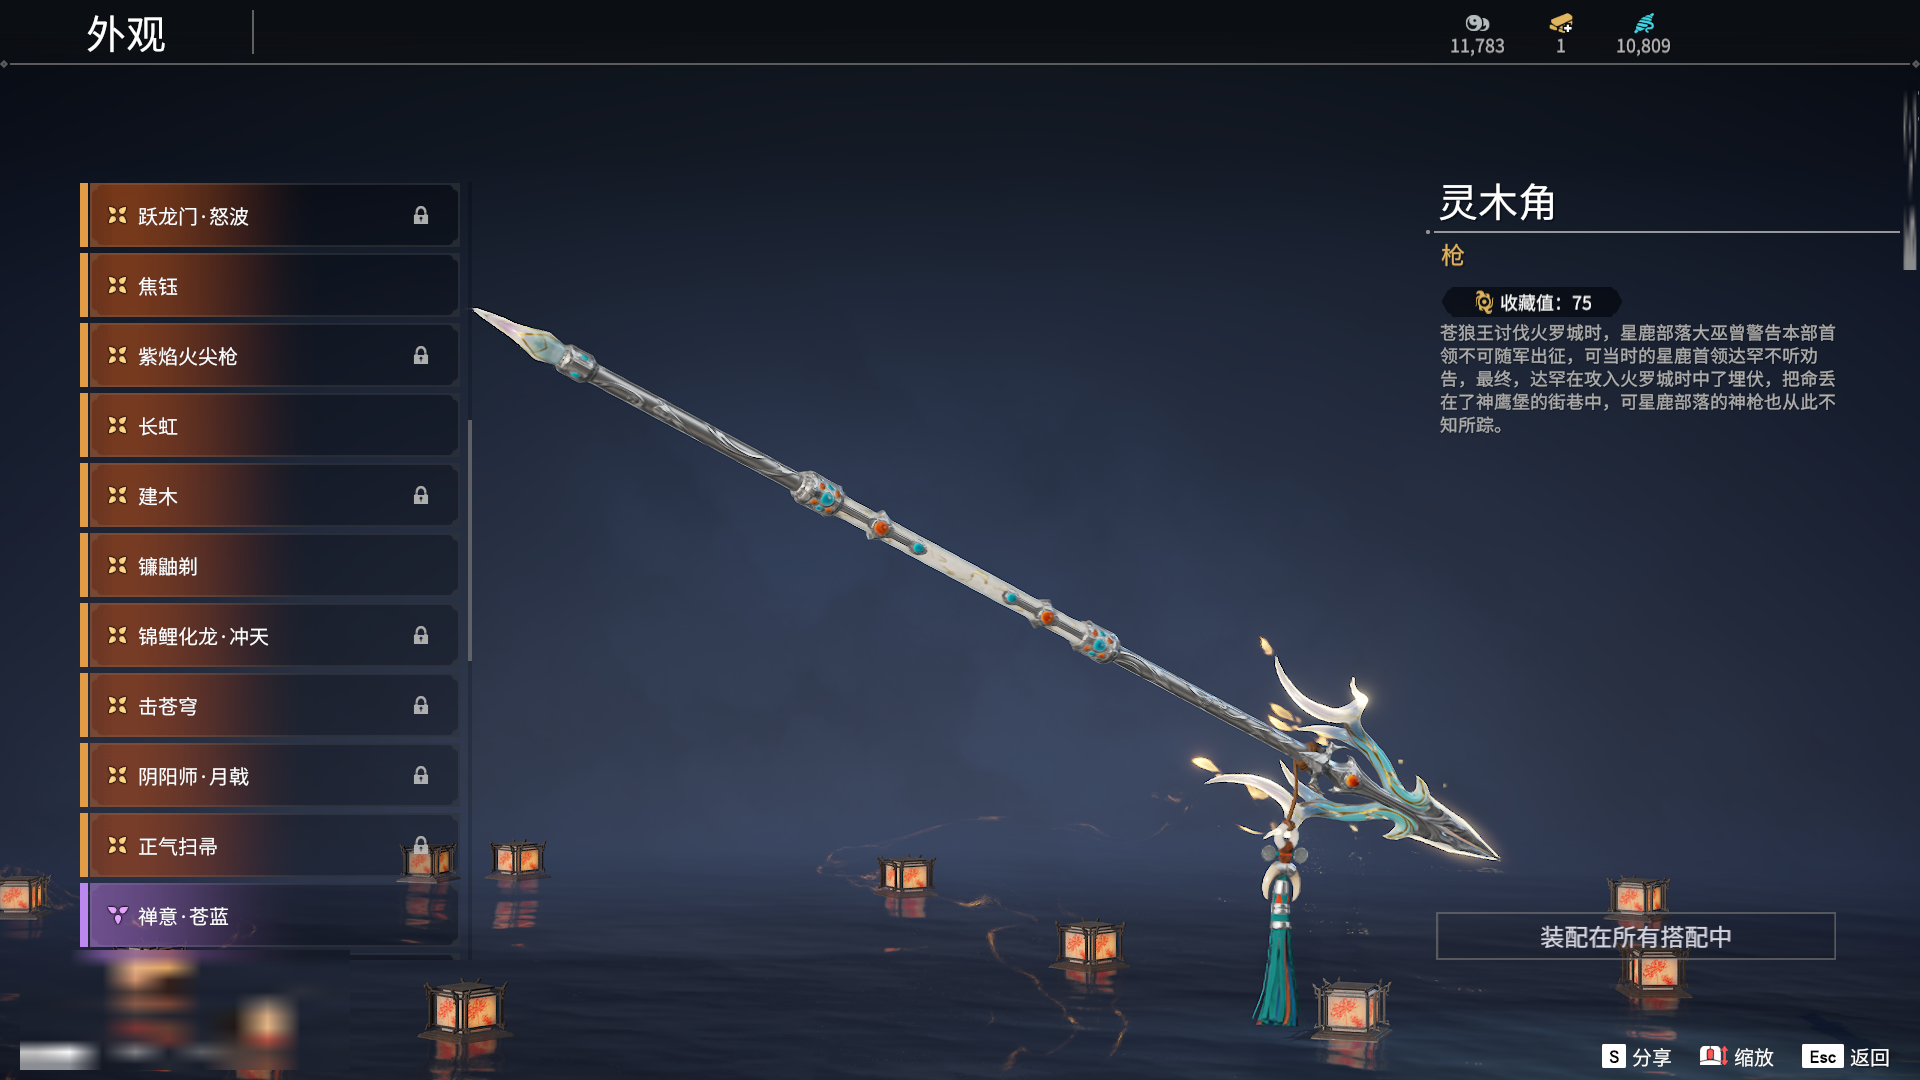The width and height of the screenshot is (1920, 1080).
Task: Click the skin list vertical scrollbar
Action: coord(469,540)
